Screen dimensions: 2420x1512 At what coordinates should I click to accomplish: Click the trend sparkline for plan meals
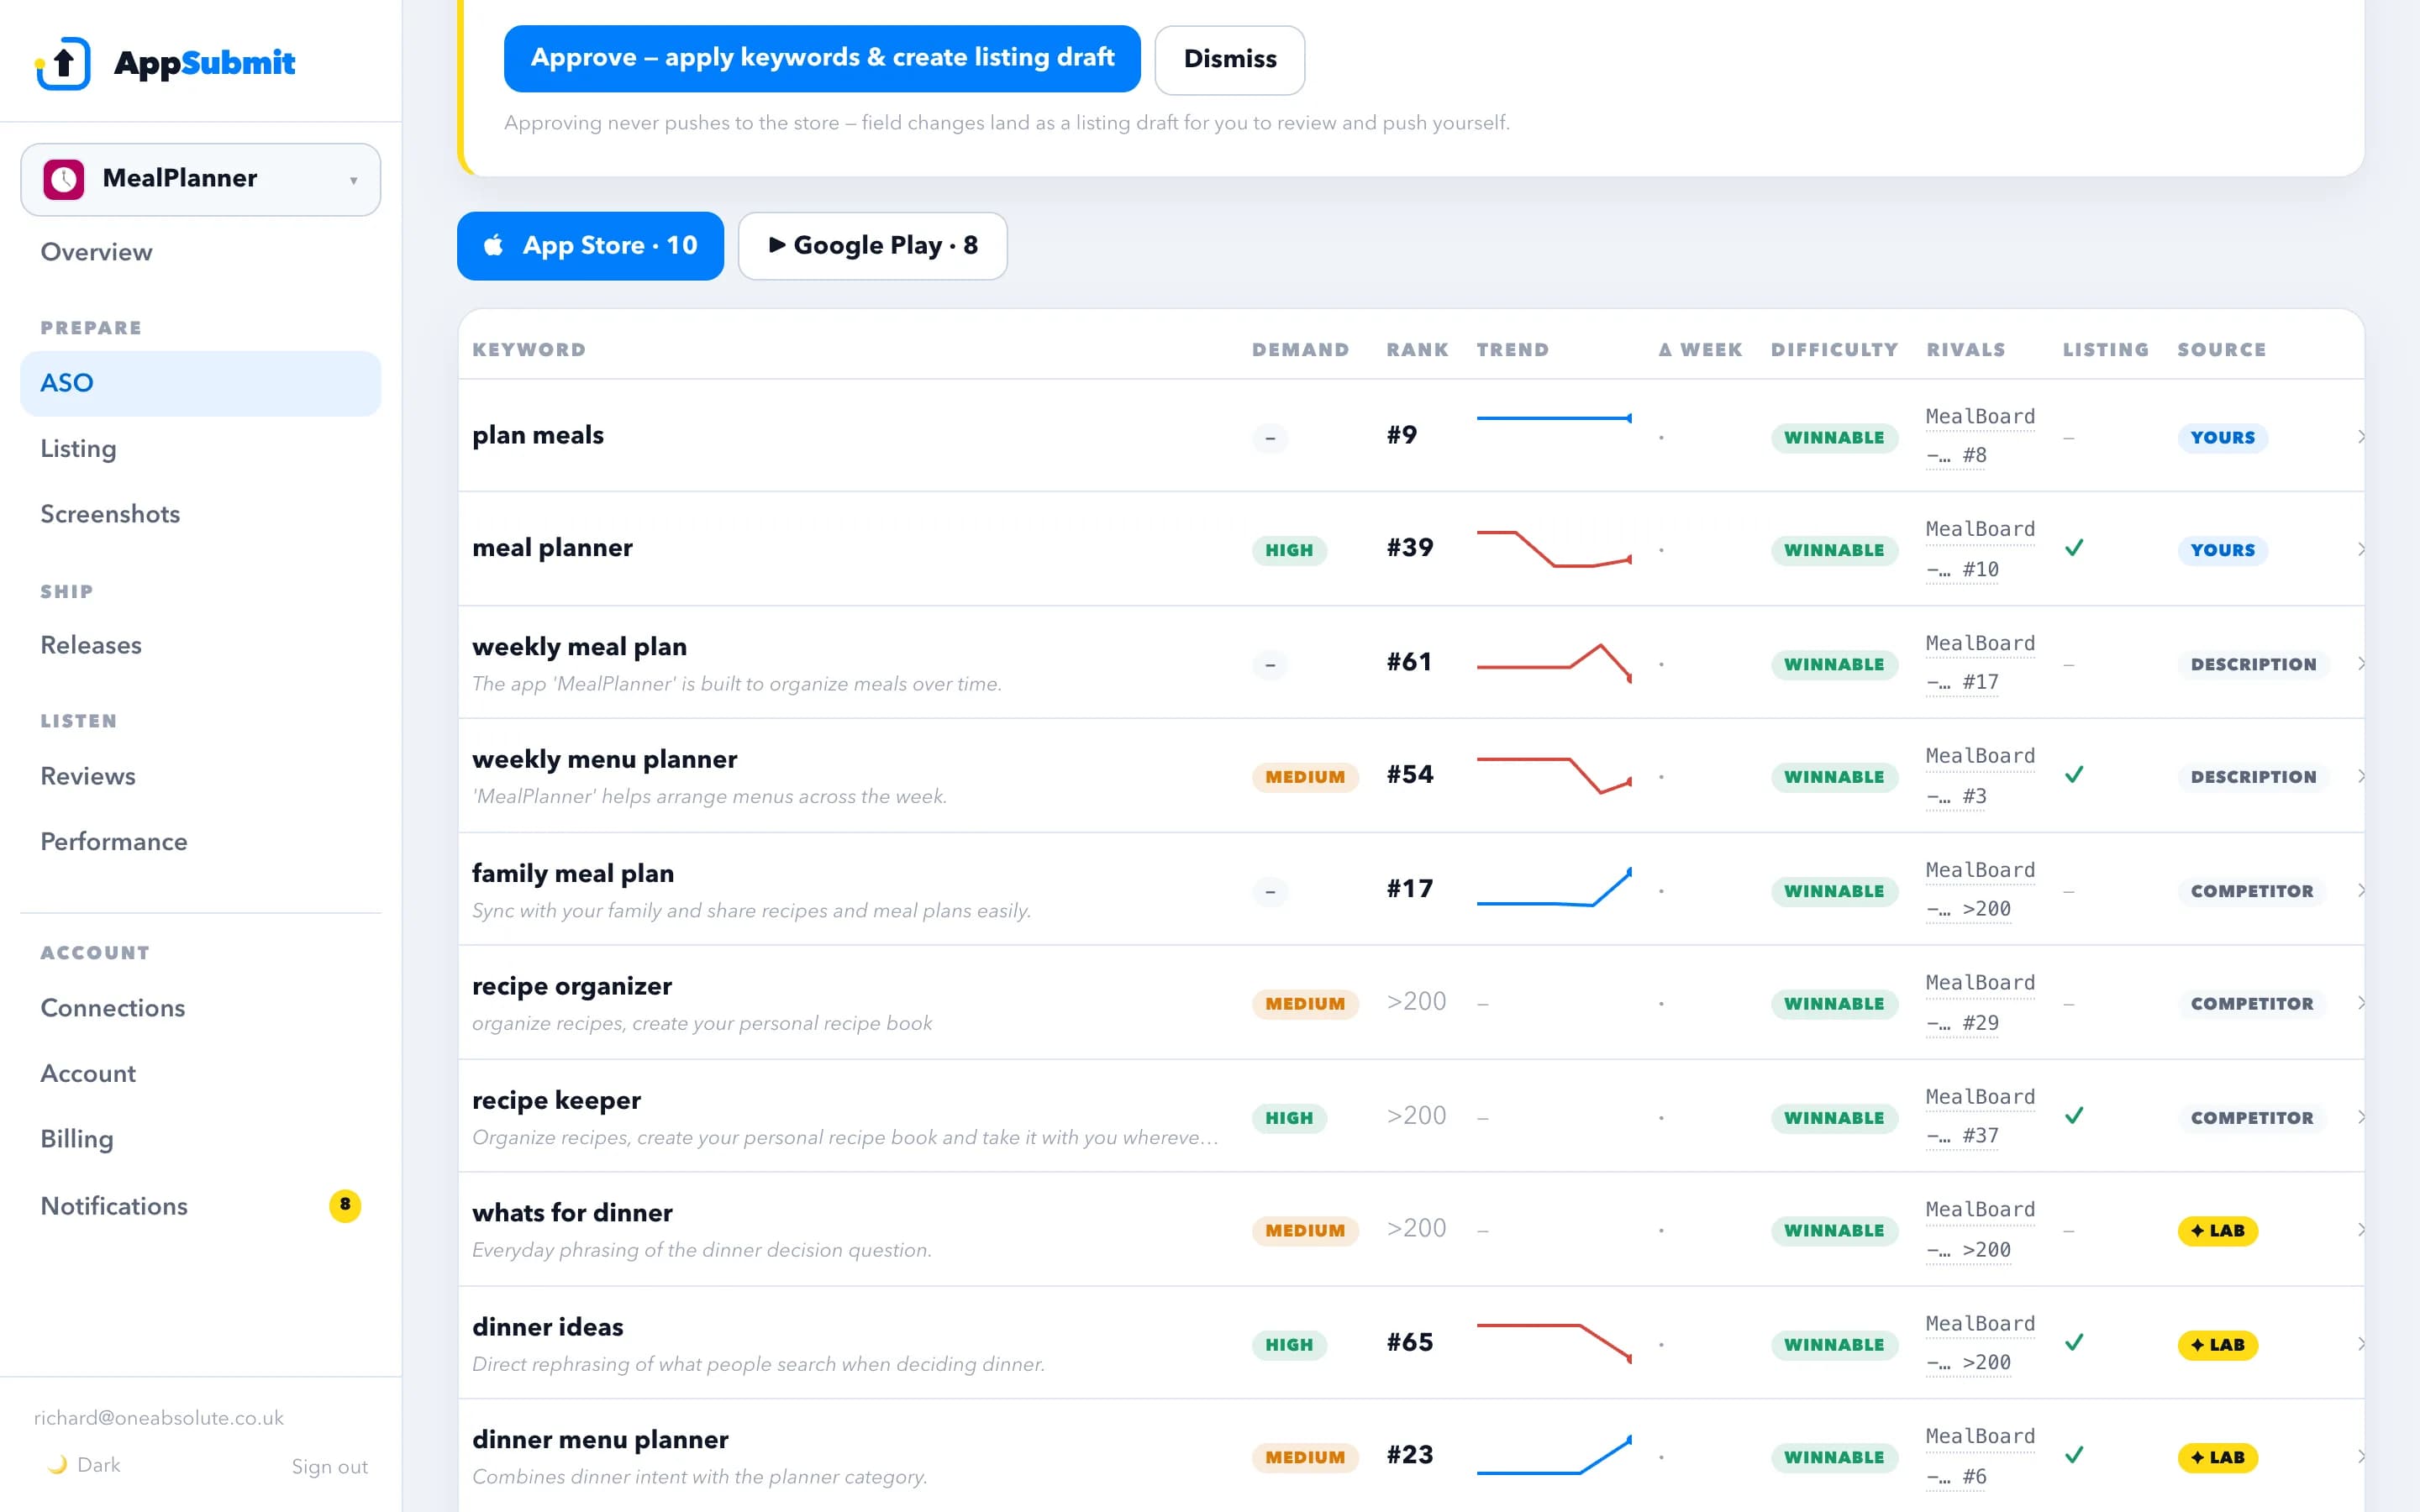[1554, 418]
